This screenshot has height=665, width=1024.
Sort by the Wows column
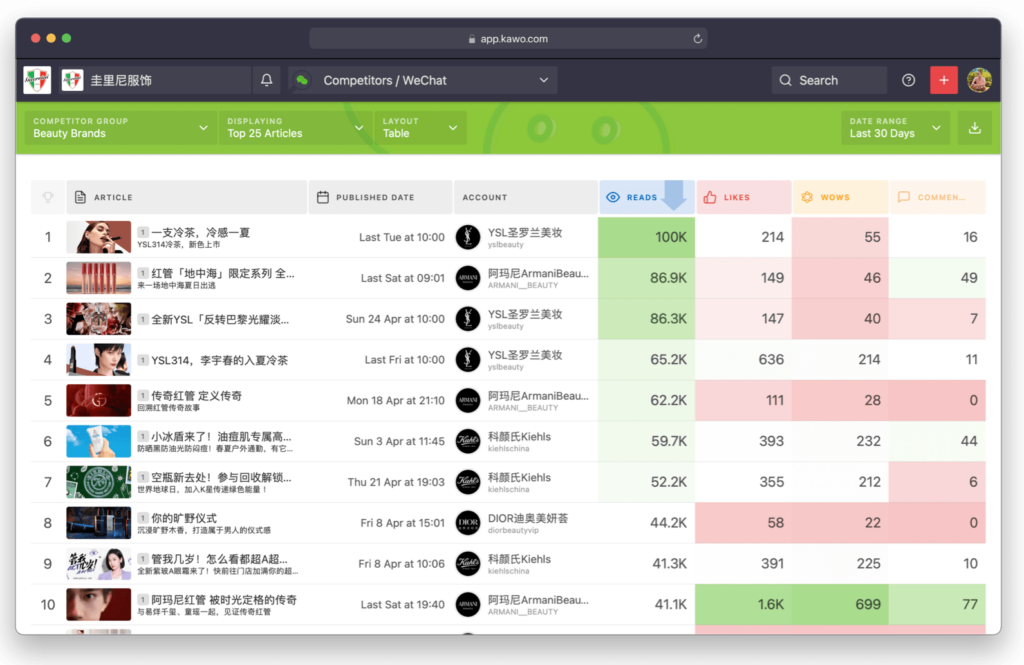click(840, 197)
